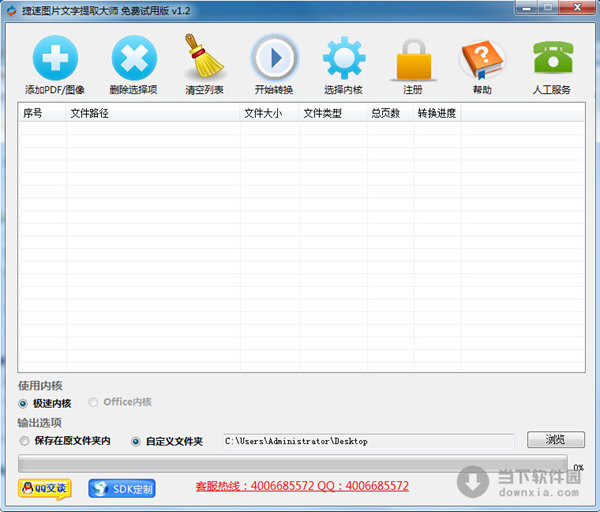Click the output folder path field

[x=368, y=441]
